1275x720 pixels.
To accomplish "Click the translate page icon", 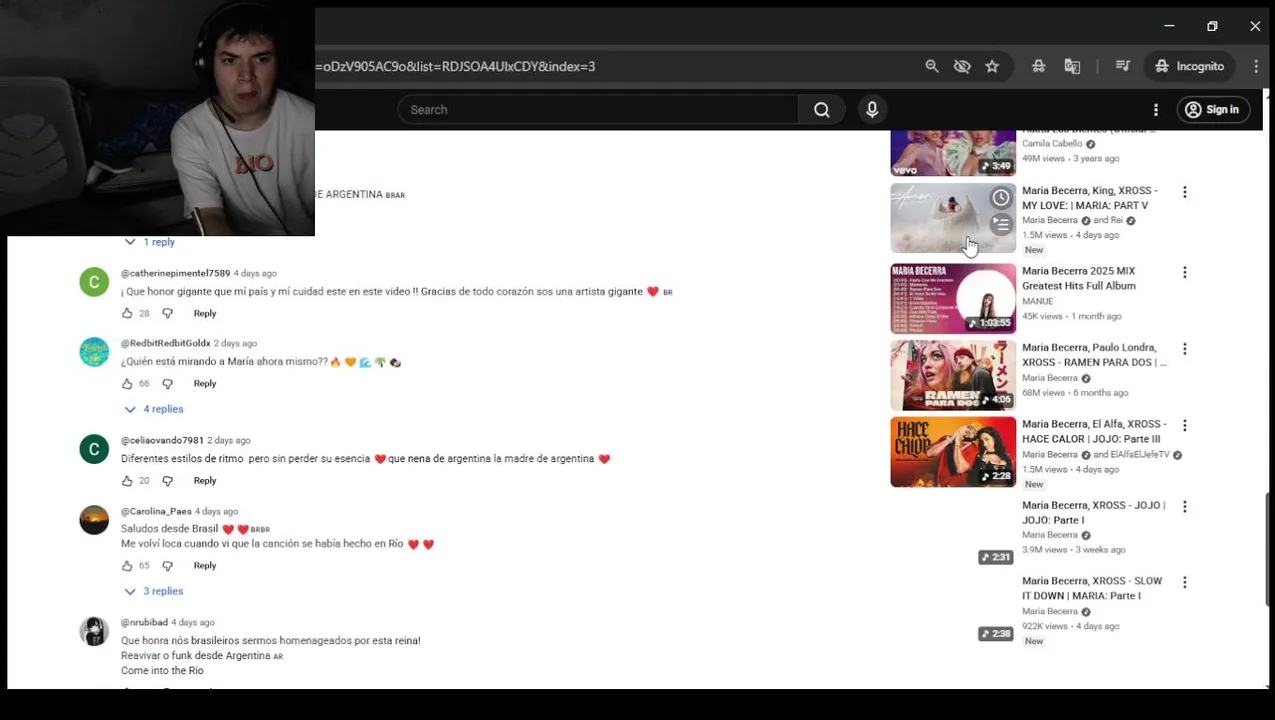I will pyautogui.click(x=1072, y=66).
